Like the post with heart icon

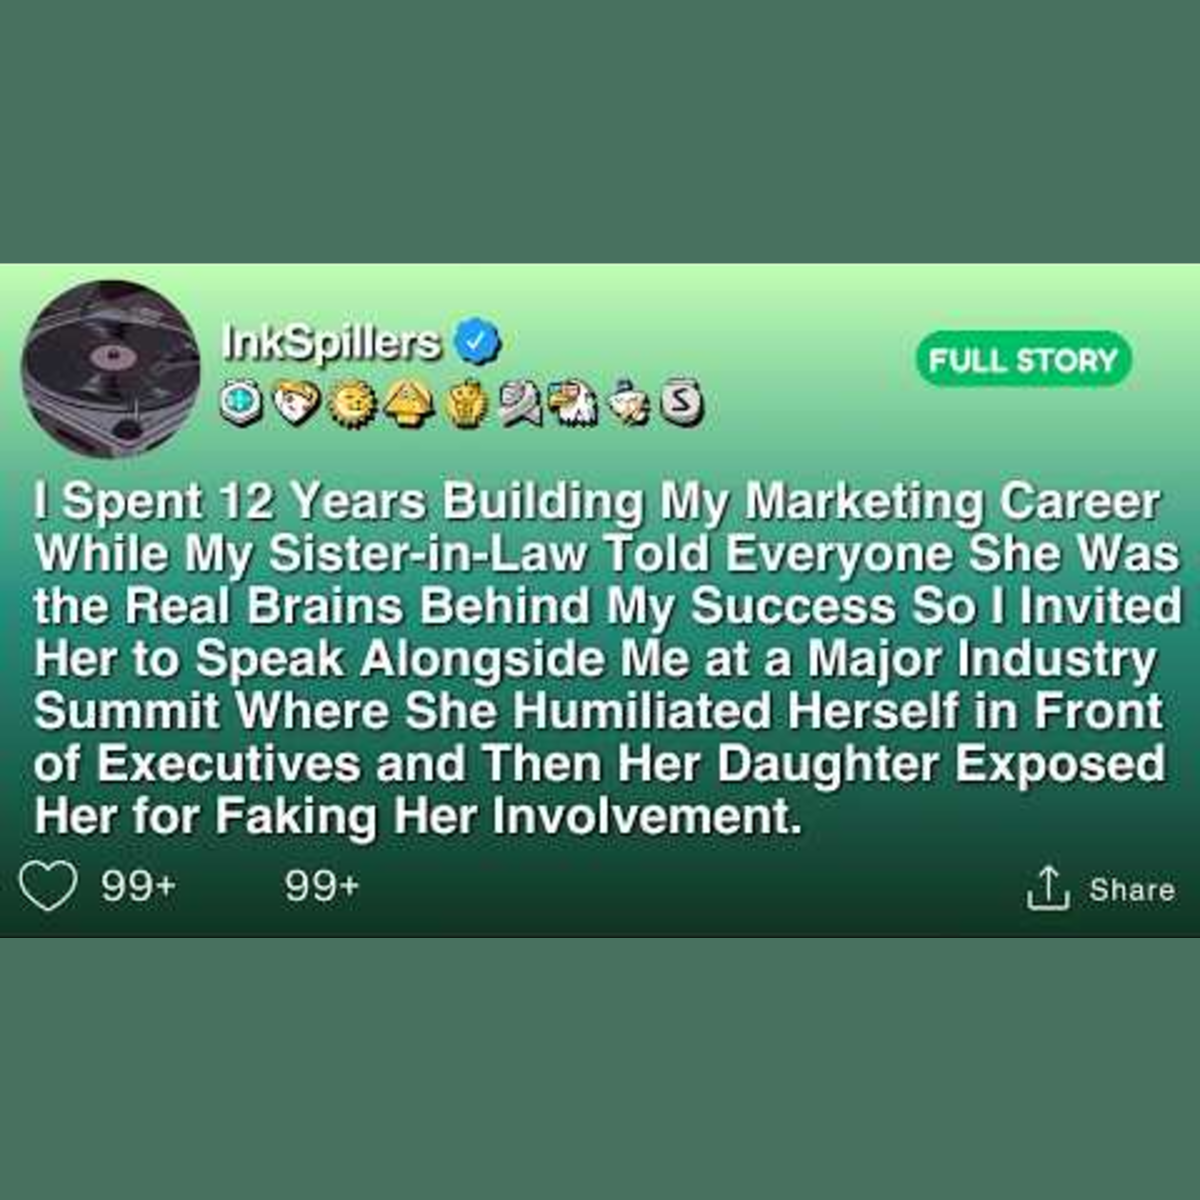click(48, 887)
